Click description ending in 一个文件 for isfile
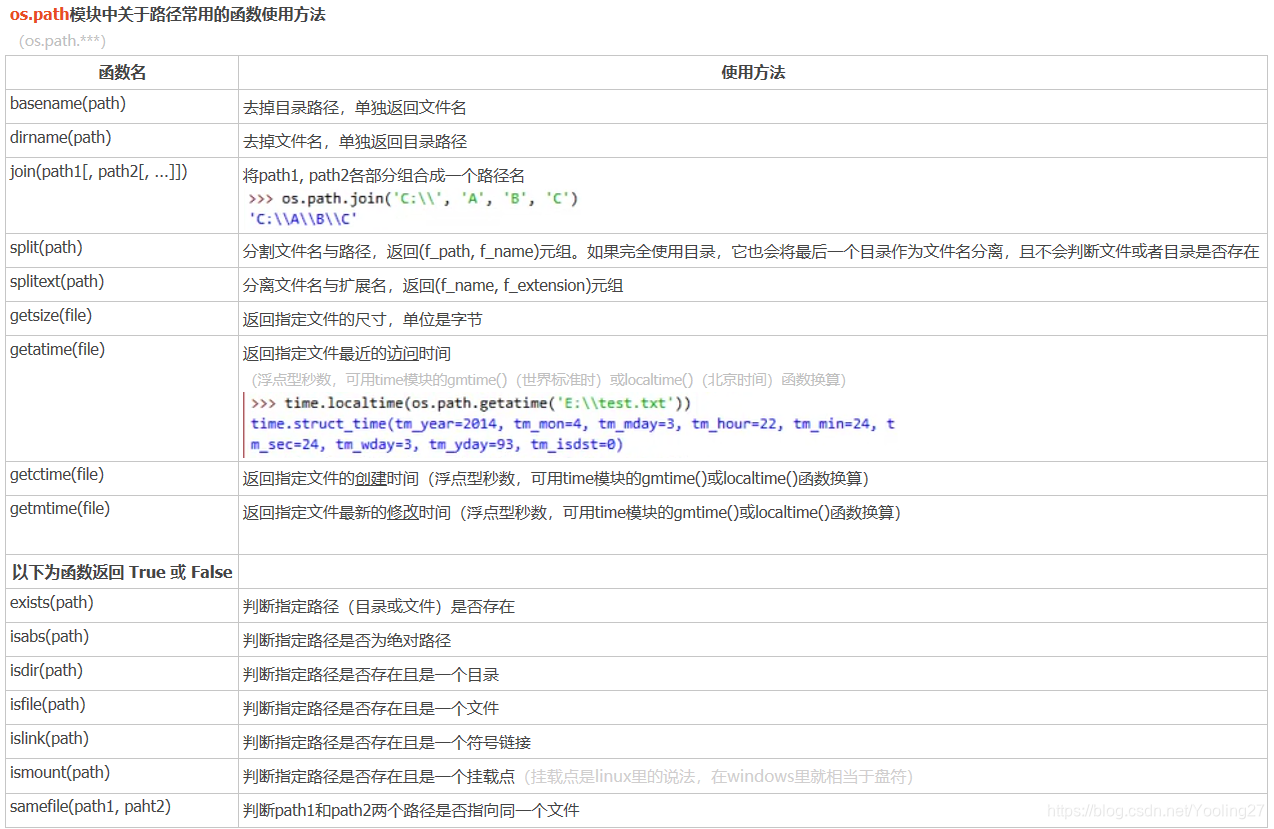 (371, 708)
